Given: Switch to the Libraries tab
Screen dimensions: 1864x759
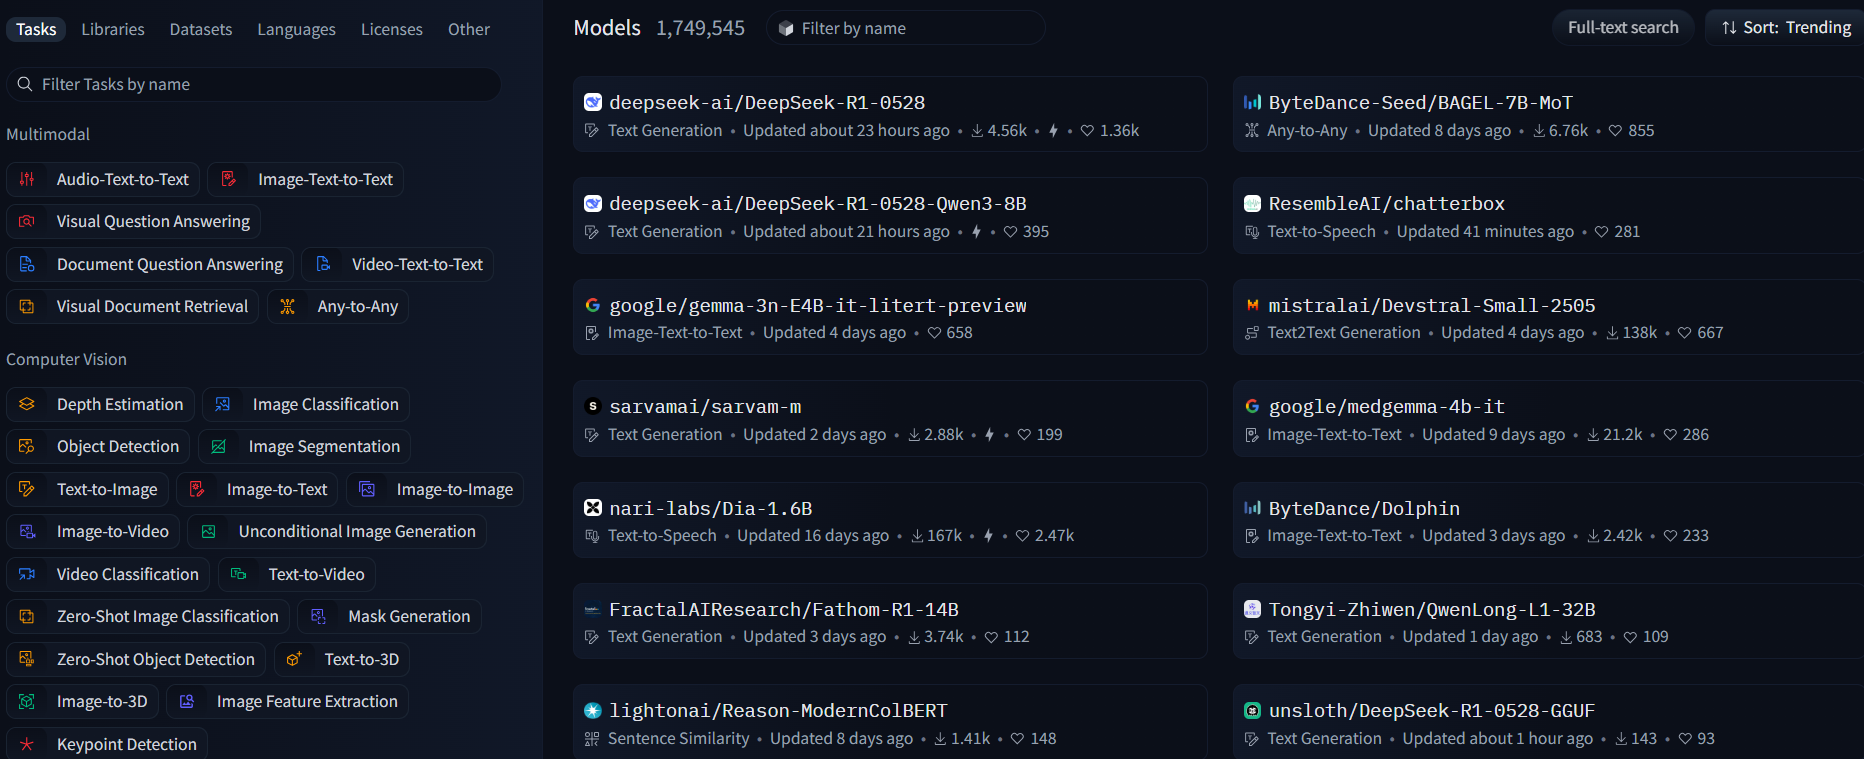Looking at the screenshot, I should pos(113,29).
